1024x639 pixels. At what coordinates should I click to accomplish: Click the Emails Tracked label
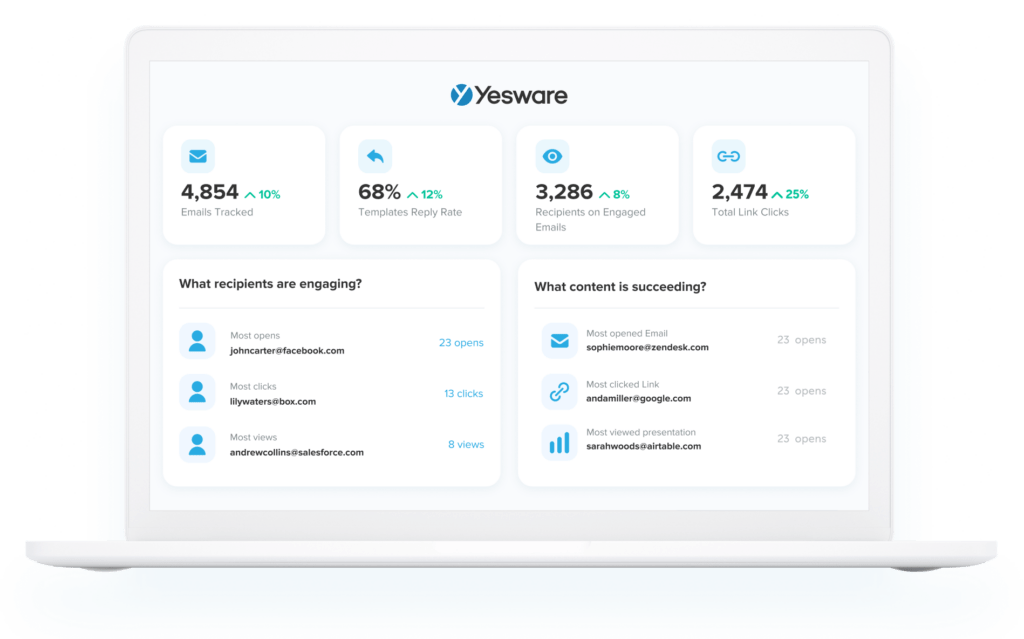[217, 212]
